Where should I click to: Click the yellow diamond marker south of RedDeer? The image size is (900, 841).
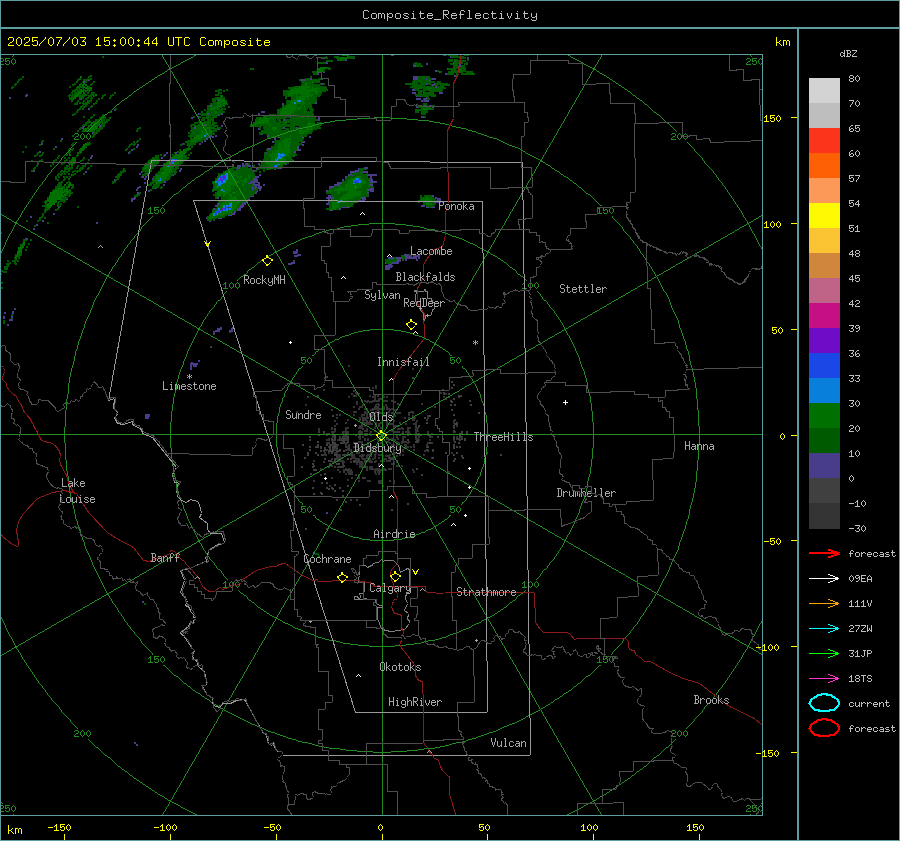click(411, 325)
